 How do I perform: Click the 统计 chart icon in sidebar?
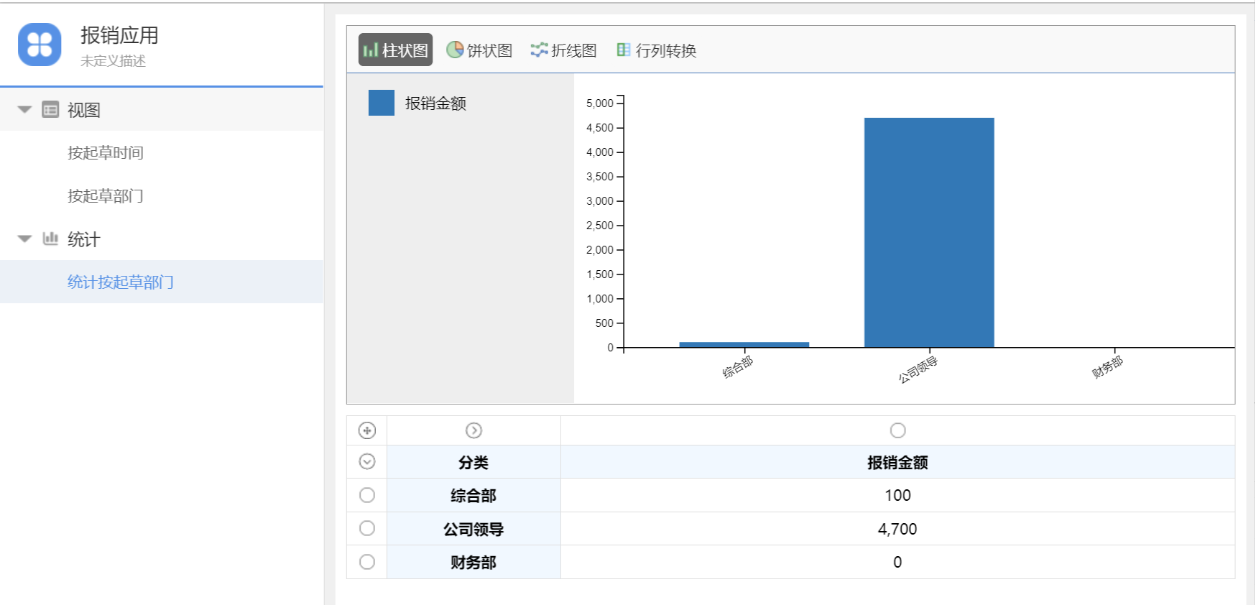51,239
